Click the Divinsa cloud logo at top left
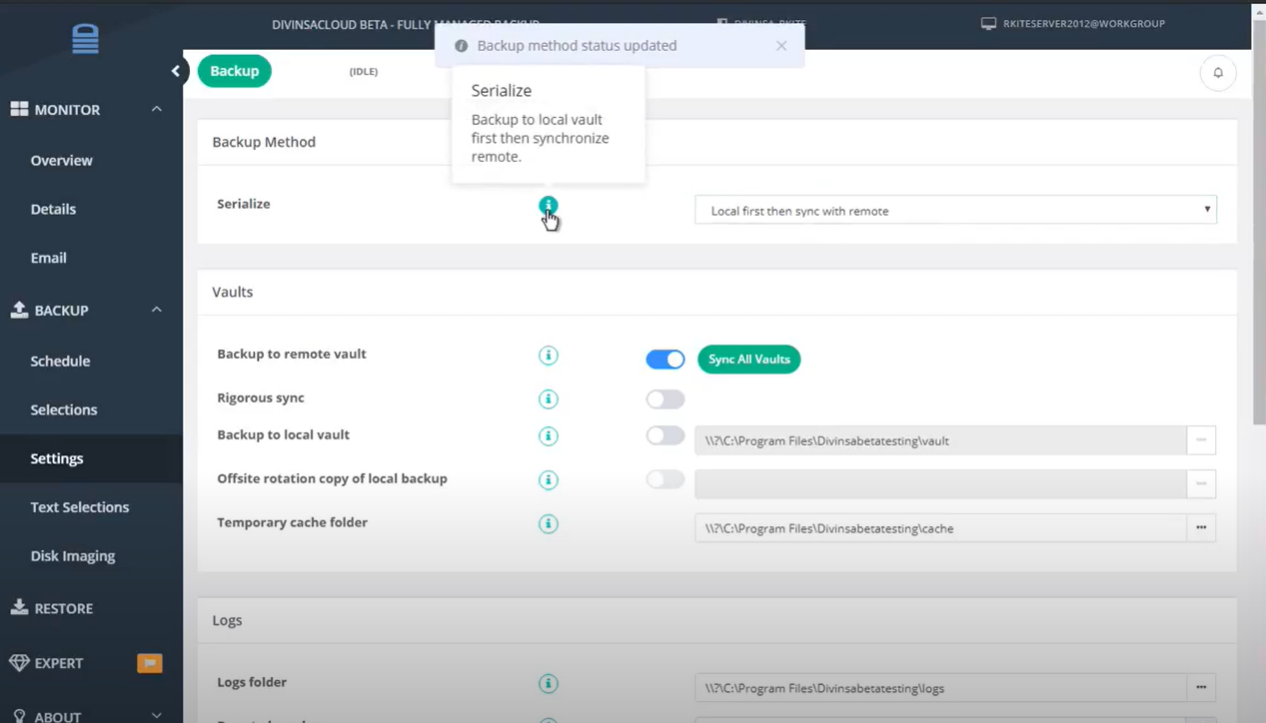1266x723 pixels. pos(84,38)
